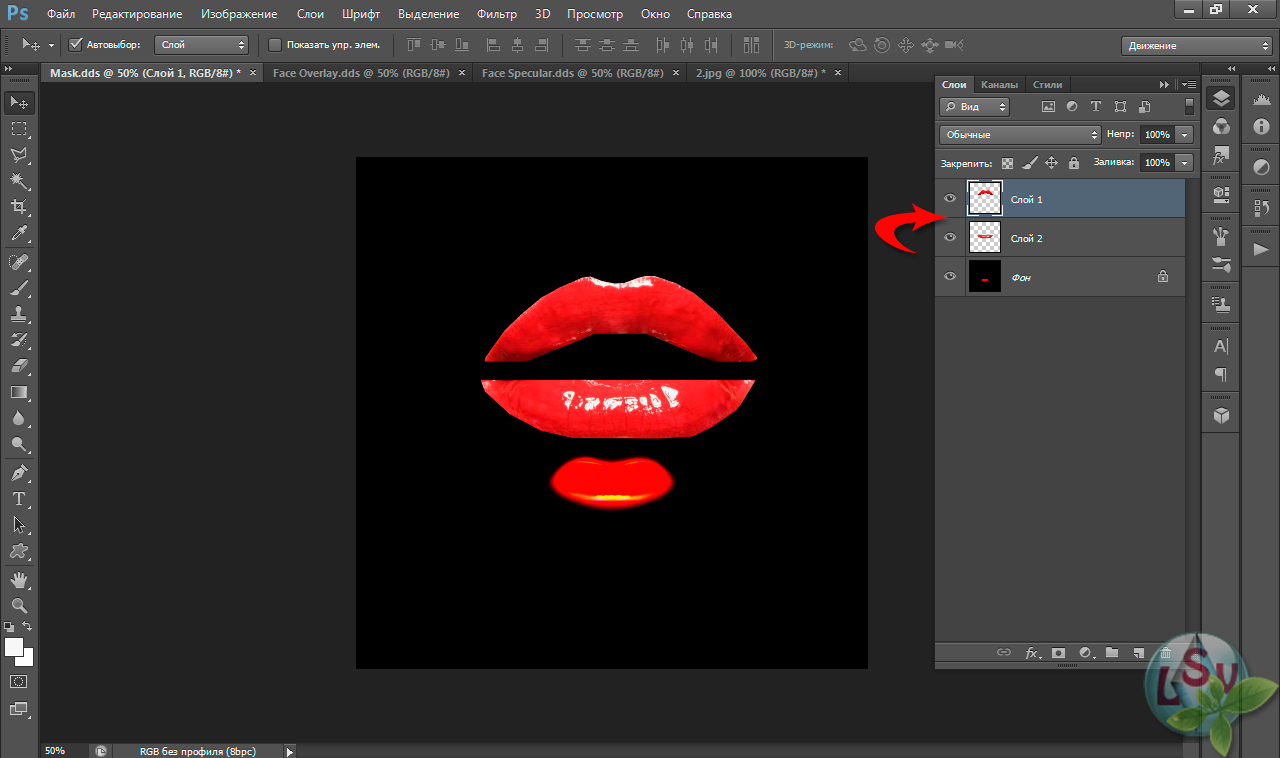Select the Pen tool
Viewport: 1280px width, 758px height.
click(x=19, y=472)
